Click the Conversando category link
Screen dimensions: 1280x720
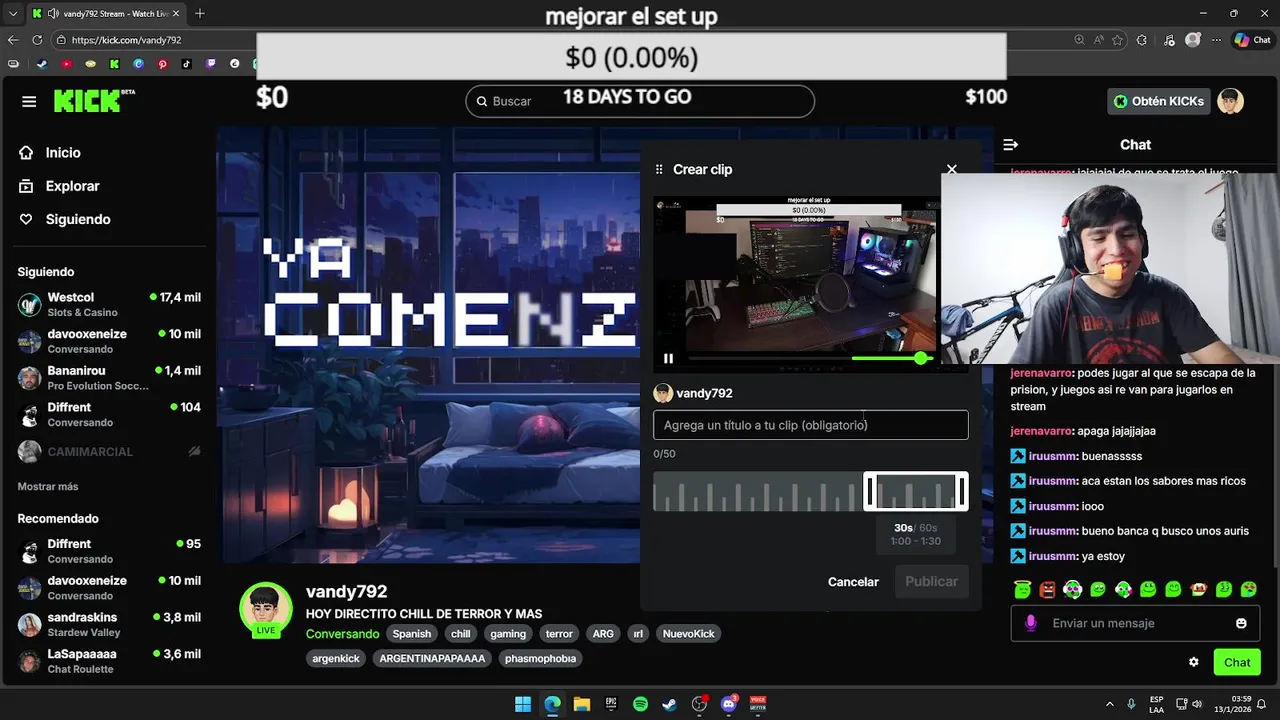pyautogui.click(x=342, y=634)
